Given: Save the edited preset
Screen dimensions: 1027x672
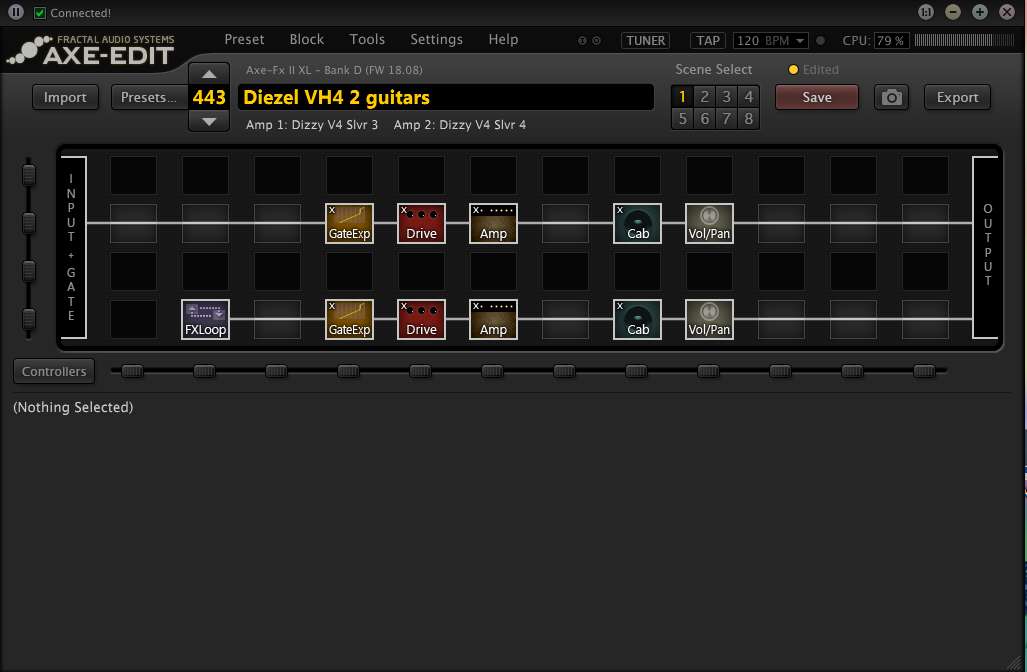Looking at the screenshot, I should pyautogui.click(x=817, y=97).
